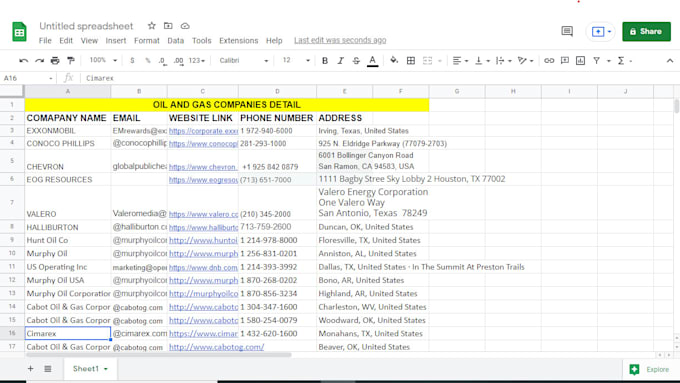Select the Paint format roller icon
This screenshot has width=680, height=383.
coord(71,61)
